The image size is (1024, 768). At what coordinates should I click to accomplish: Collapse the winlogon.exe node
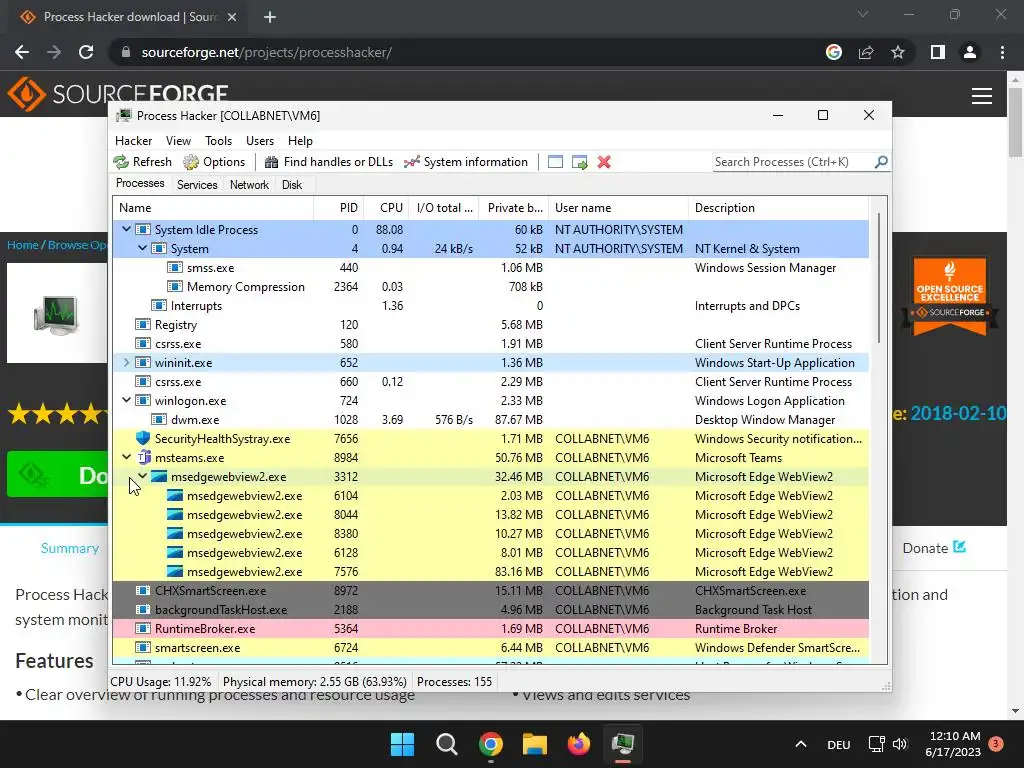click(127, 400)
